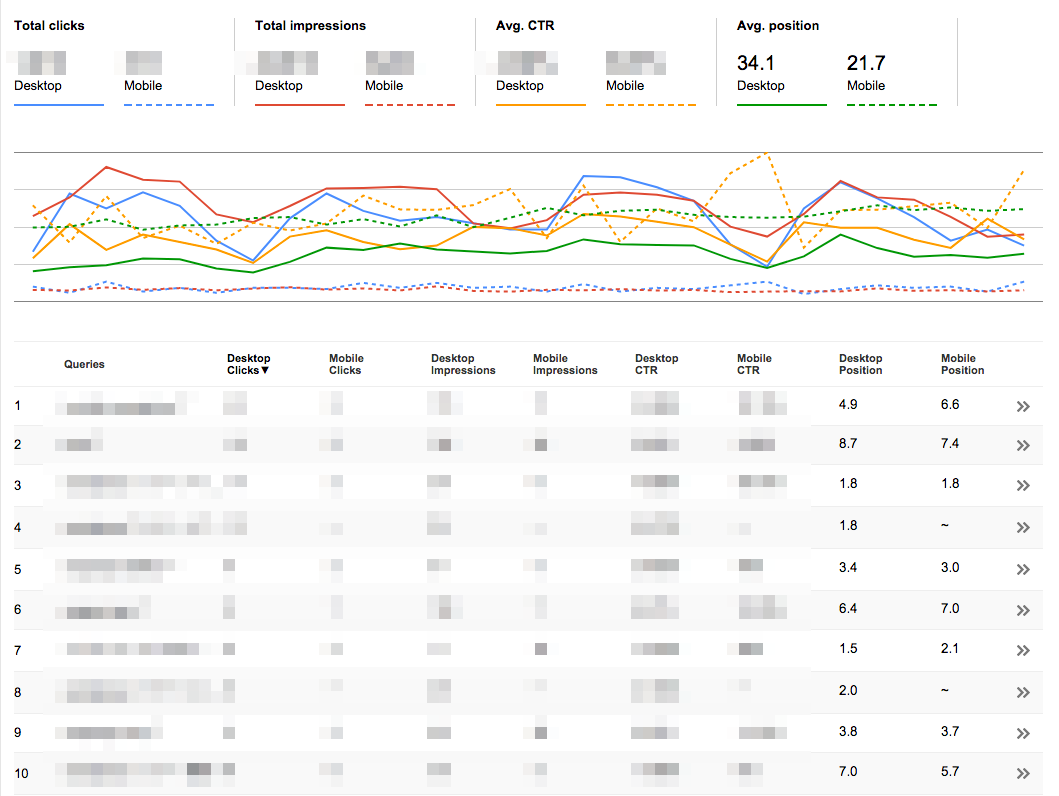Expand details for query row 5
Image resolution: width=1059 pixels, height=796 pixels.
point(1023,569)
